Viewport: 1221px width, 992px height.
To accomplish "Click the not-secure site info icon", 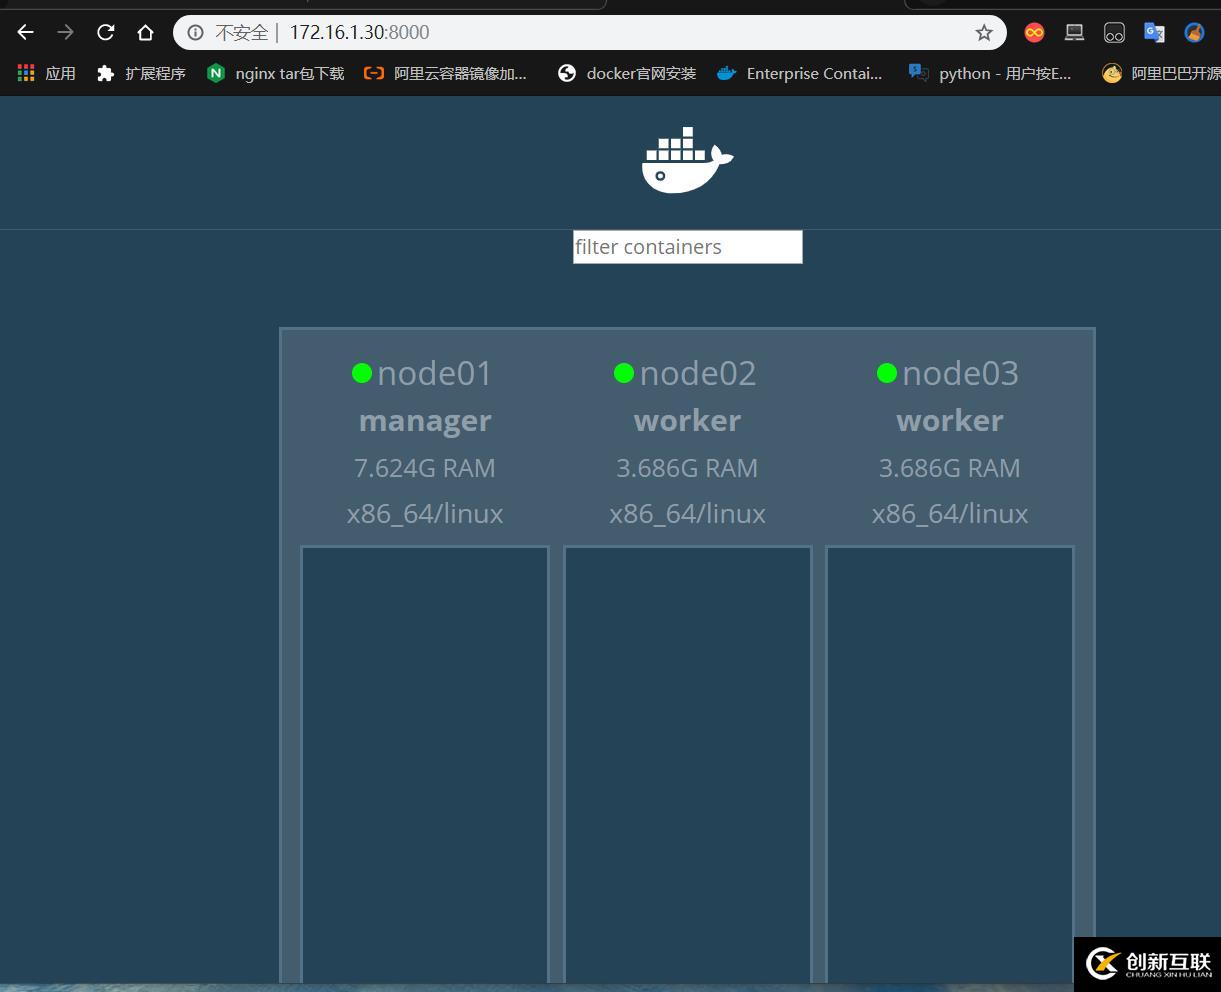I will pyautogui.click(x=196, y=33).
